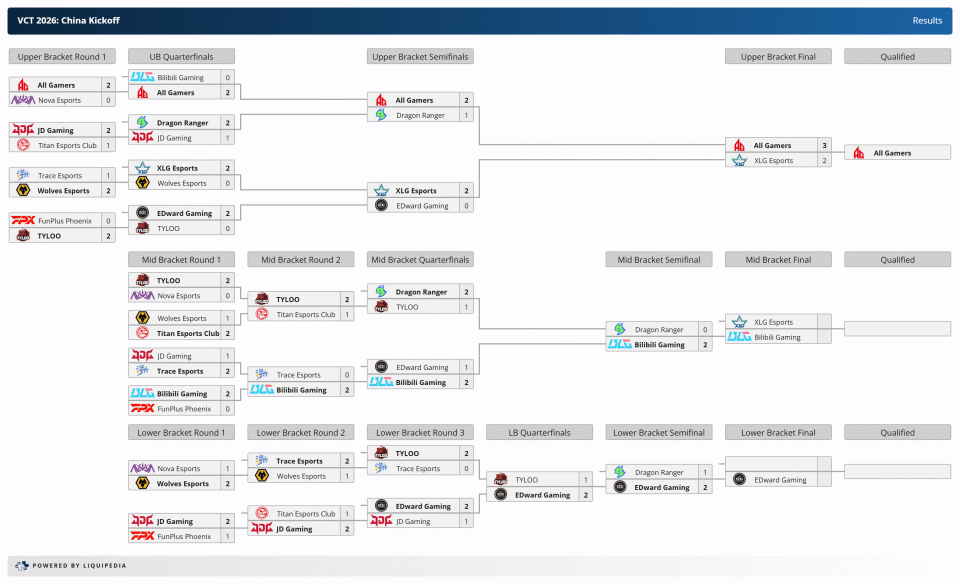Image resolution: width=960 pixels, height=584 pixels.
Task: Click All Gamers logo in Upper Bracket Semifinals
Action: (381, 100)
